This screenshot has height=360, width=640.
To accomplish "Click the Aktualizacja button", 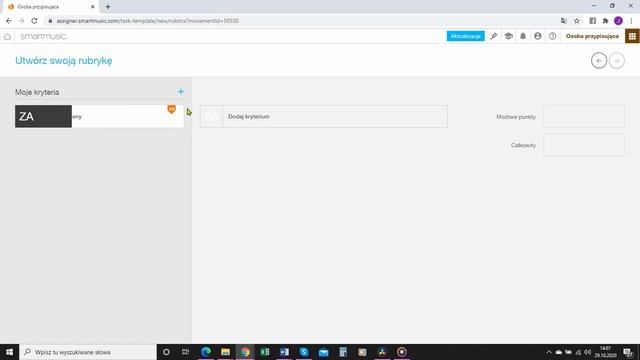I will coord(465,36).
